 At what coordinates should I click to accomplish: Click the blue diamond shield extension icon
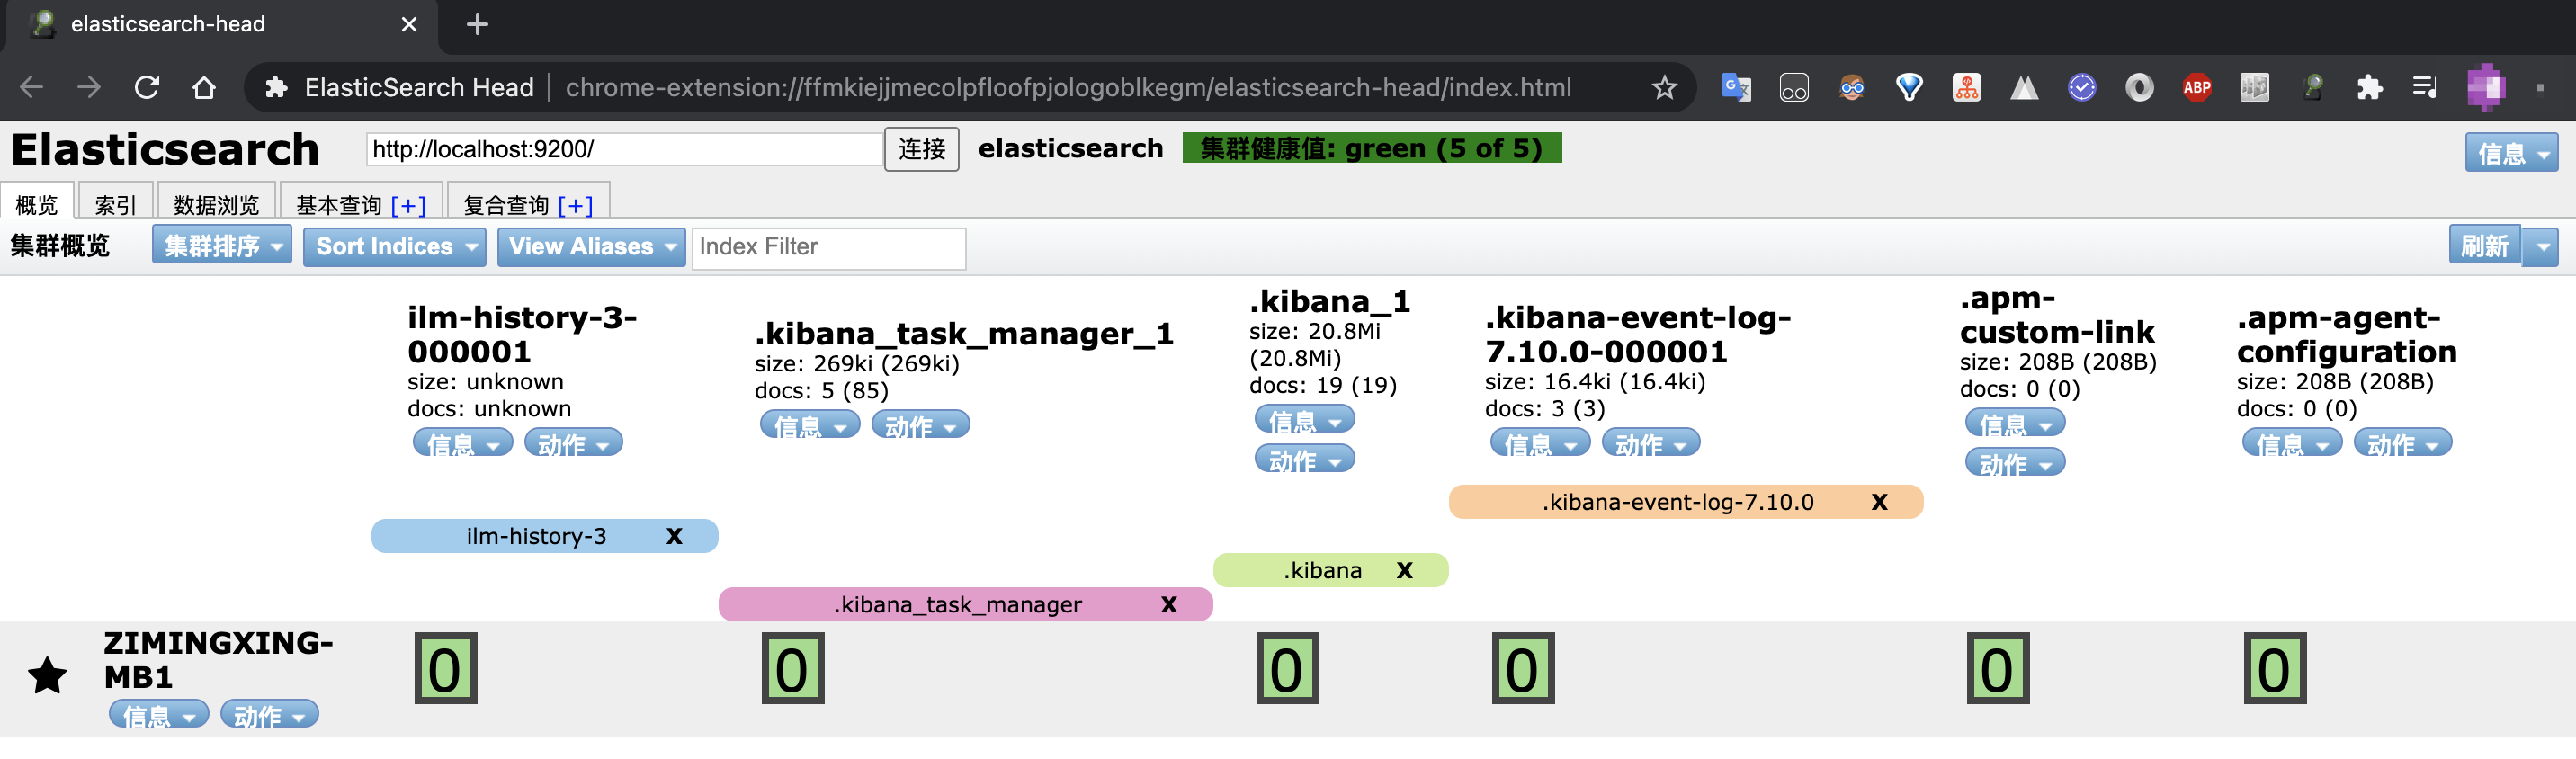1909,87
